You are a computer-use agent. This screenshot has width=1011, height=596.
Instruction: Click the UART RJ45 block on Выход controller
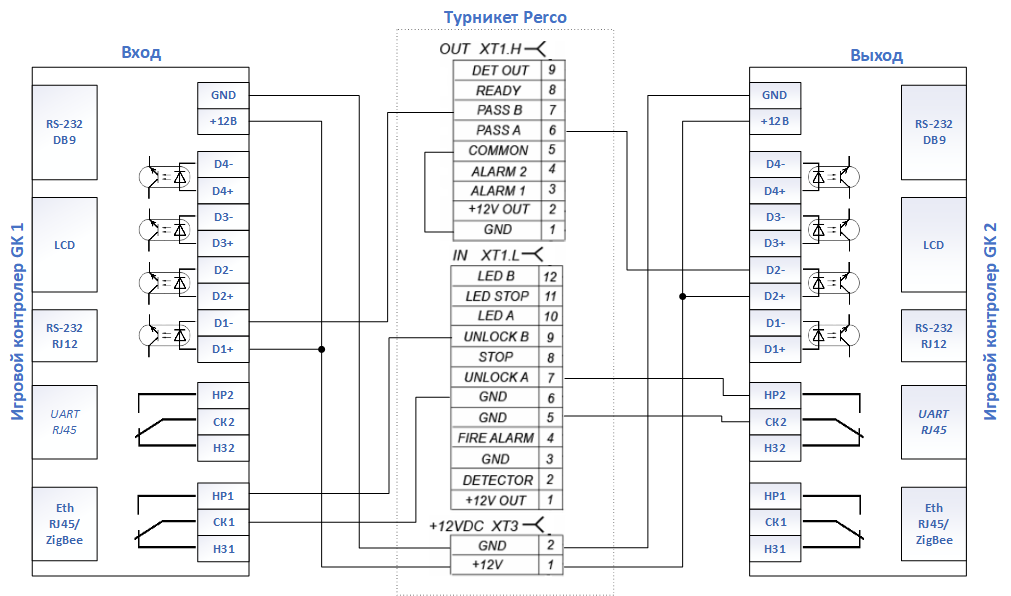934,422
